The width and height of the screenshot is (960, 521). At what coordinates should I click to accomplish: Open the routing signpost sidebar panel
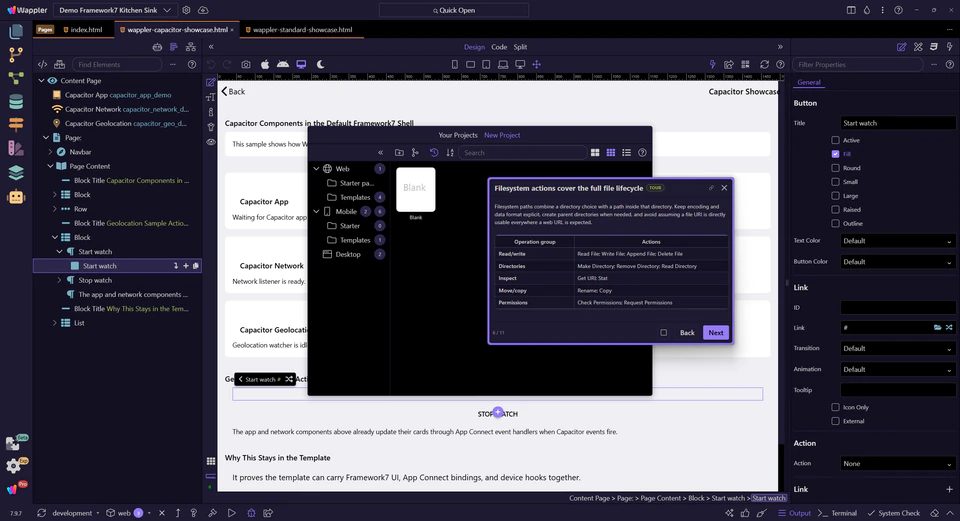point(16,124)
